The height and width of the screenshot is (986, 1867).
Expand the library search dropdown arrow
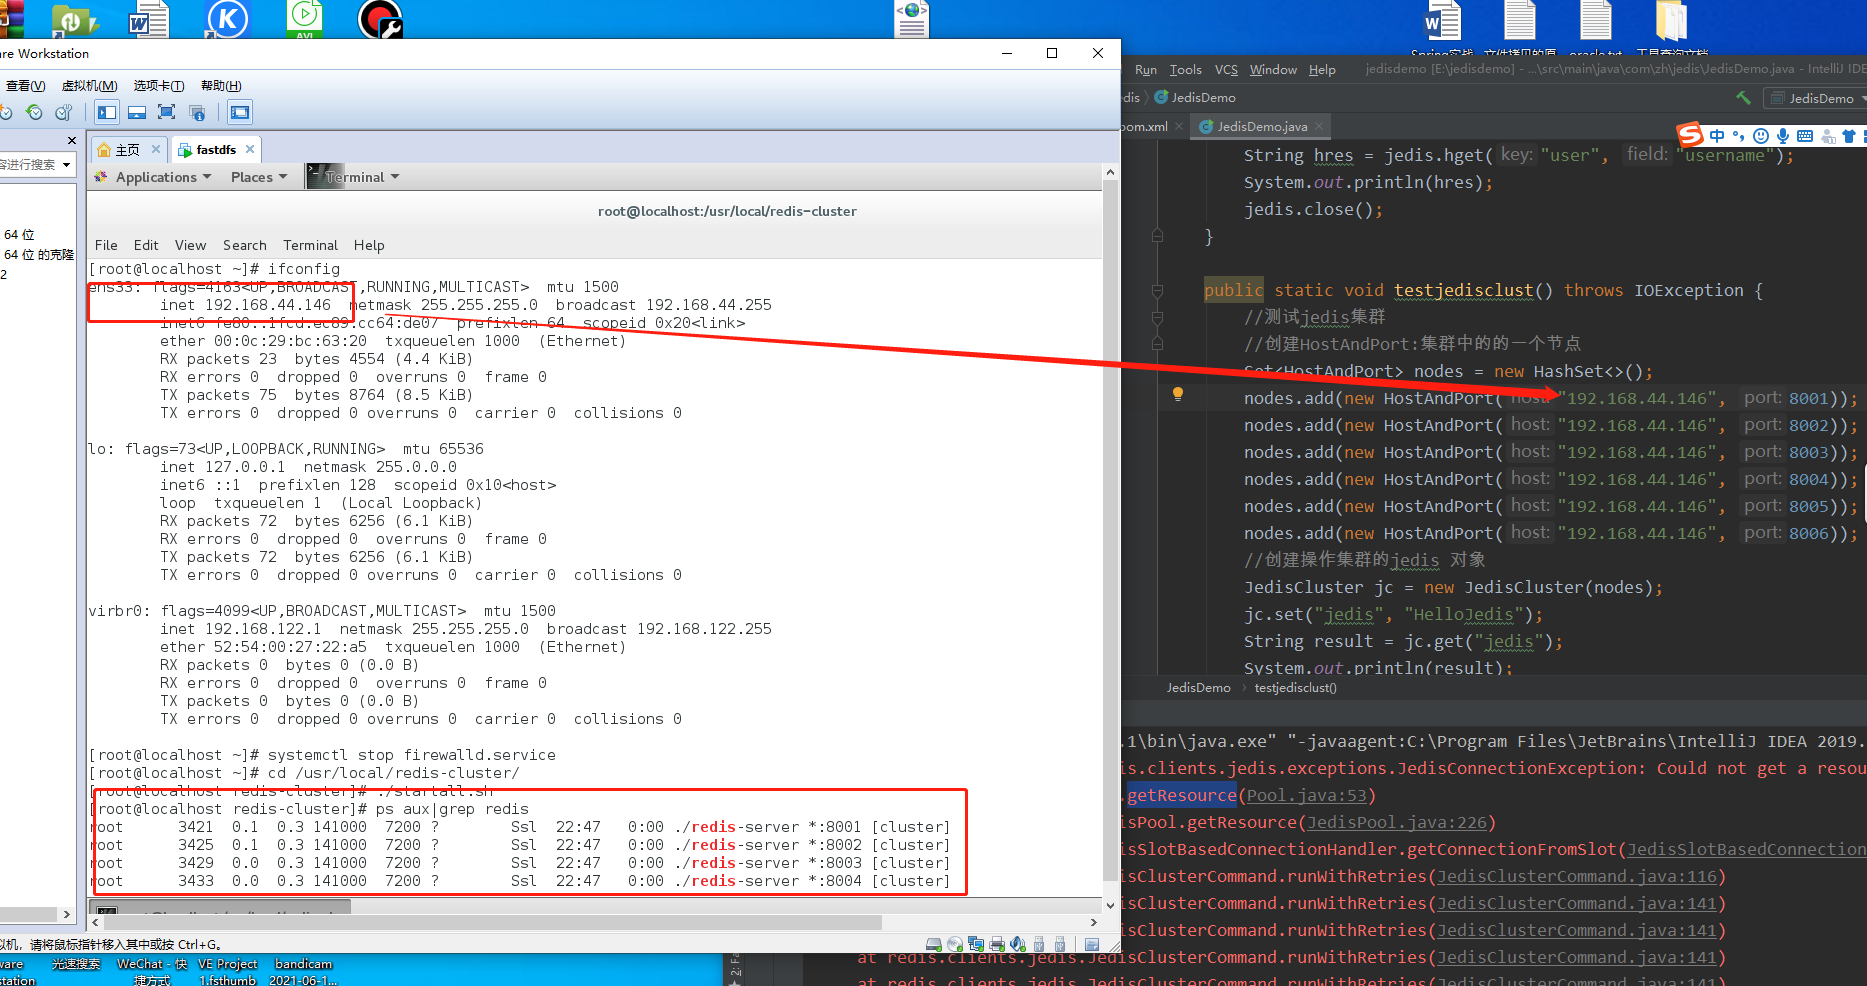[67, 165]
